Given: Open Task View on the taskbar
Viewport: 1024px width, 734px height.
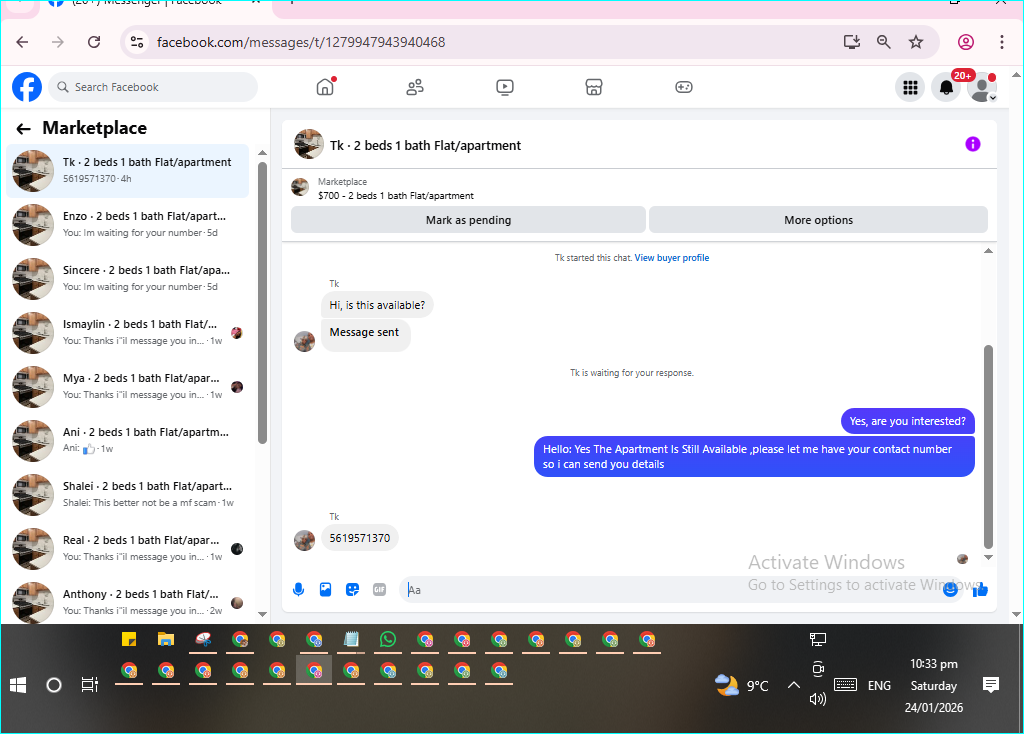Looking at the screenshot, I should click(89, 685).
